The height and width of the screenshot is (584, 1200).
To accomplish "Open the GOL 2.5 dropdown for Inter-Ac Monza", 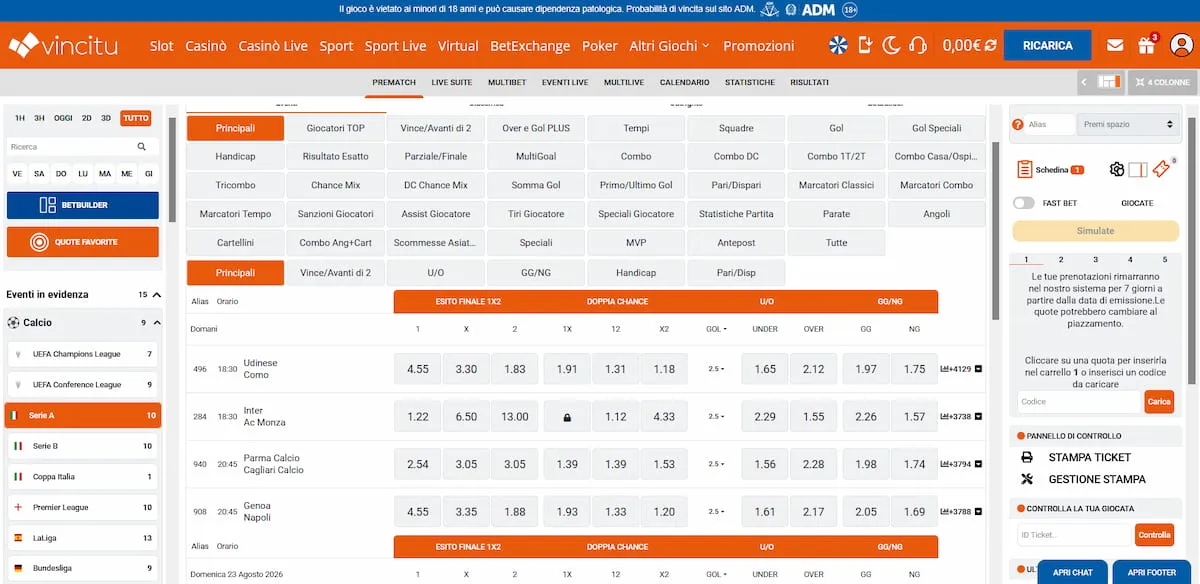I will pos(714,417).
